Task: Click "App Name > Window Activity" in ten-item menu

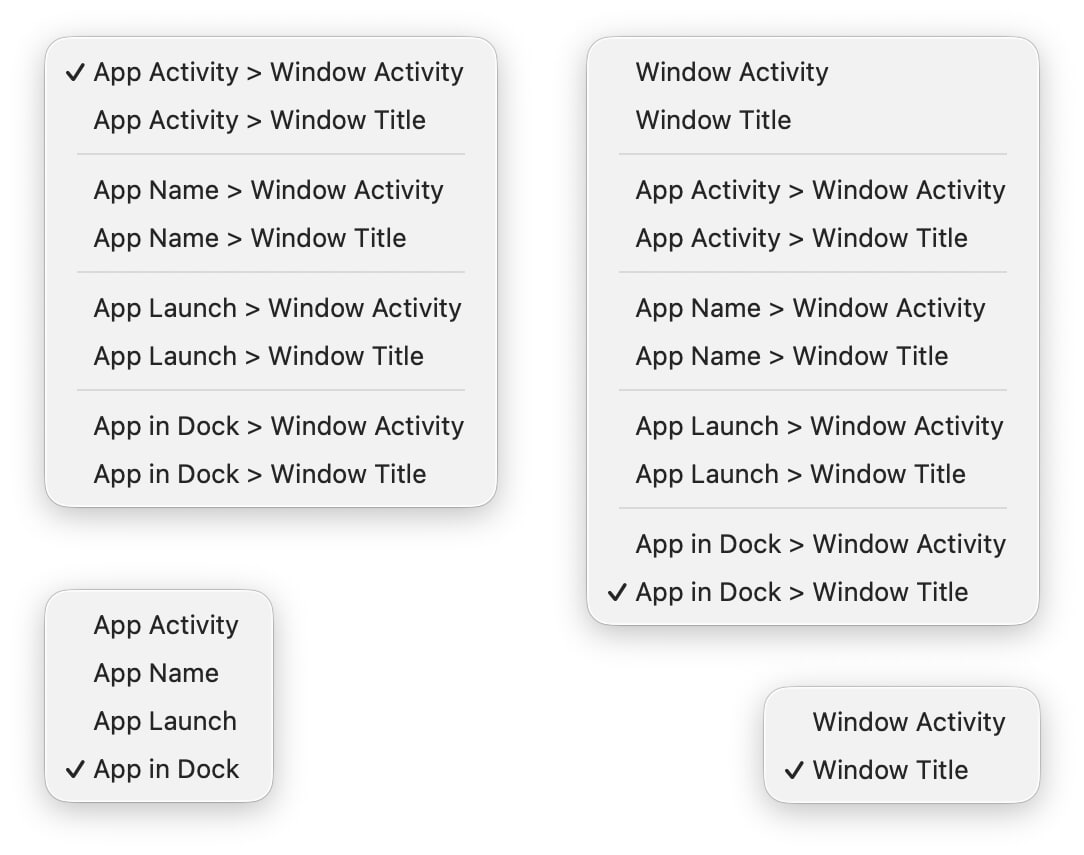Action: (810, 308)
